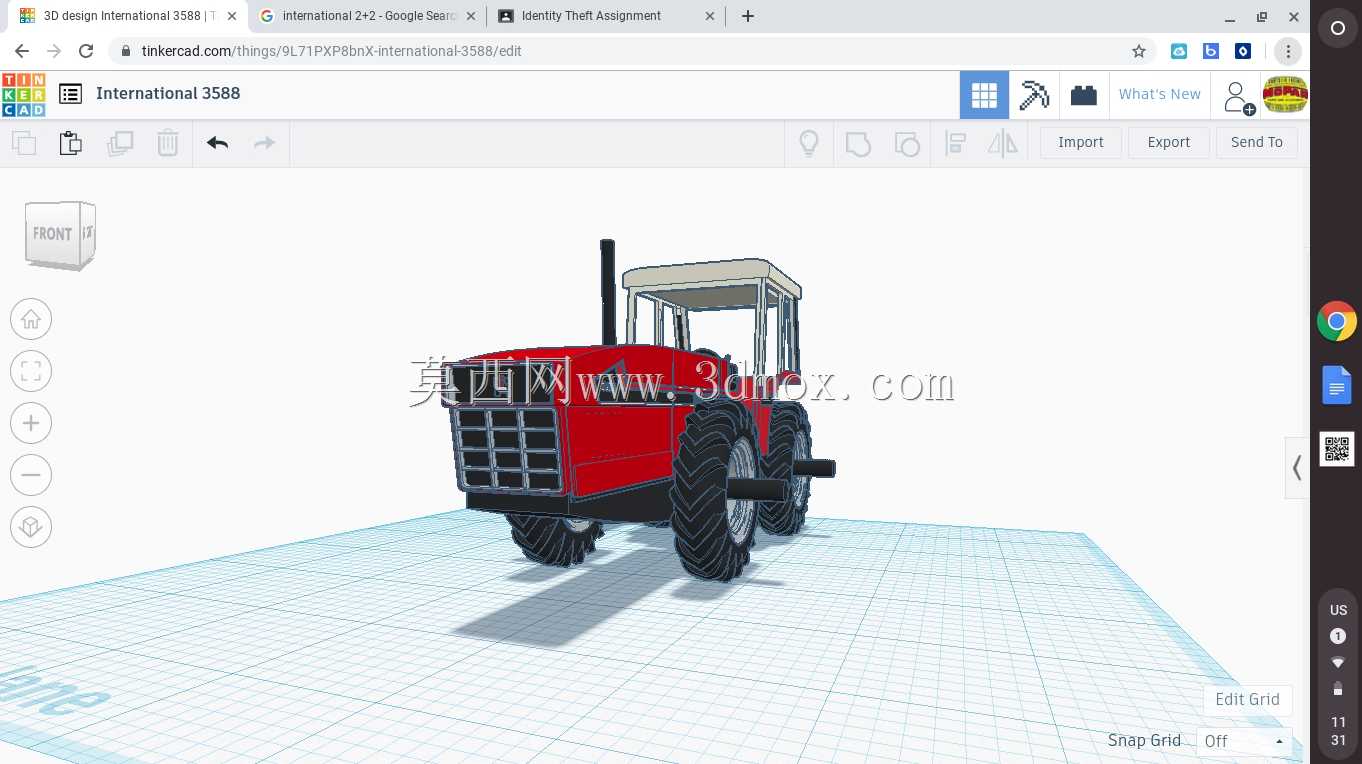
Task: Open the Bricks mode icon
Action: pyautogui.click(x=1084, y=95)
